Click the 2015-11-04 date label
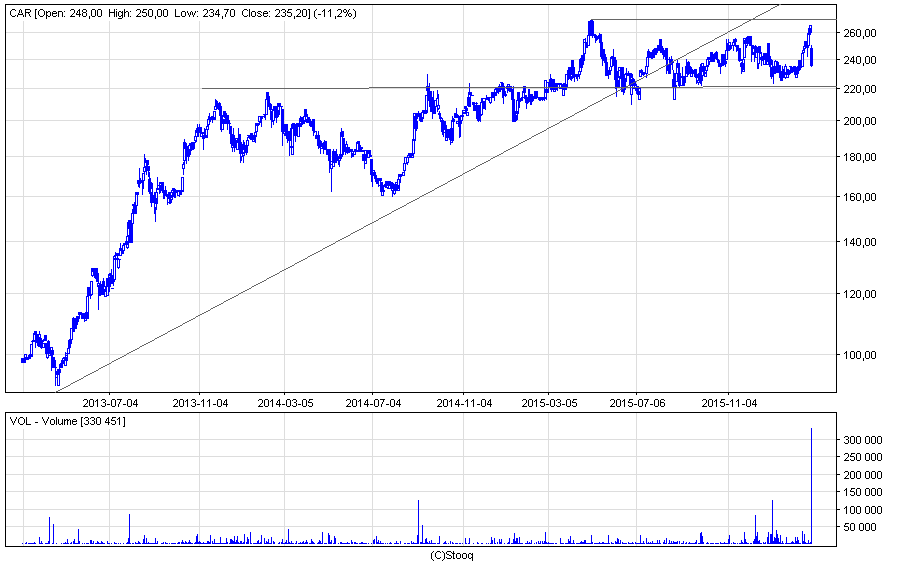This screenshot has width=900, height=563. 729,403
